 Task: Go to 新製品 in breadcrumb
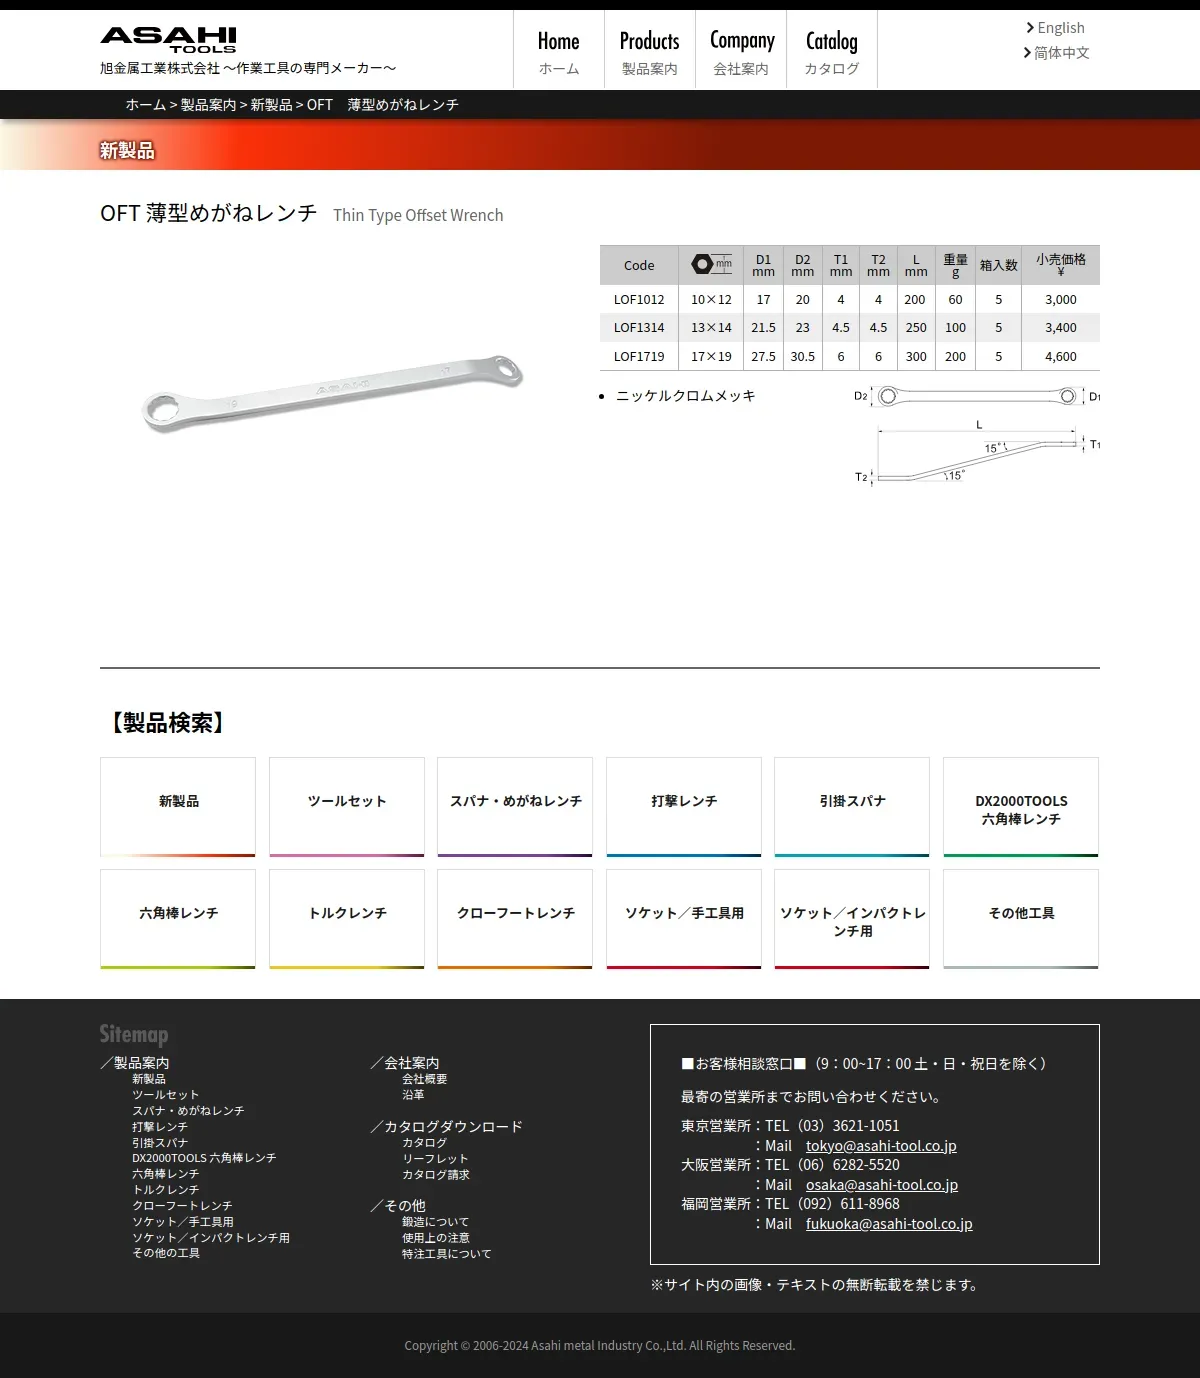[271, 105]
